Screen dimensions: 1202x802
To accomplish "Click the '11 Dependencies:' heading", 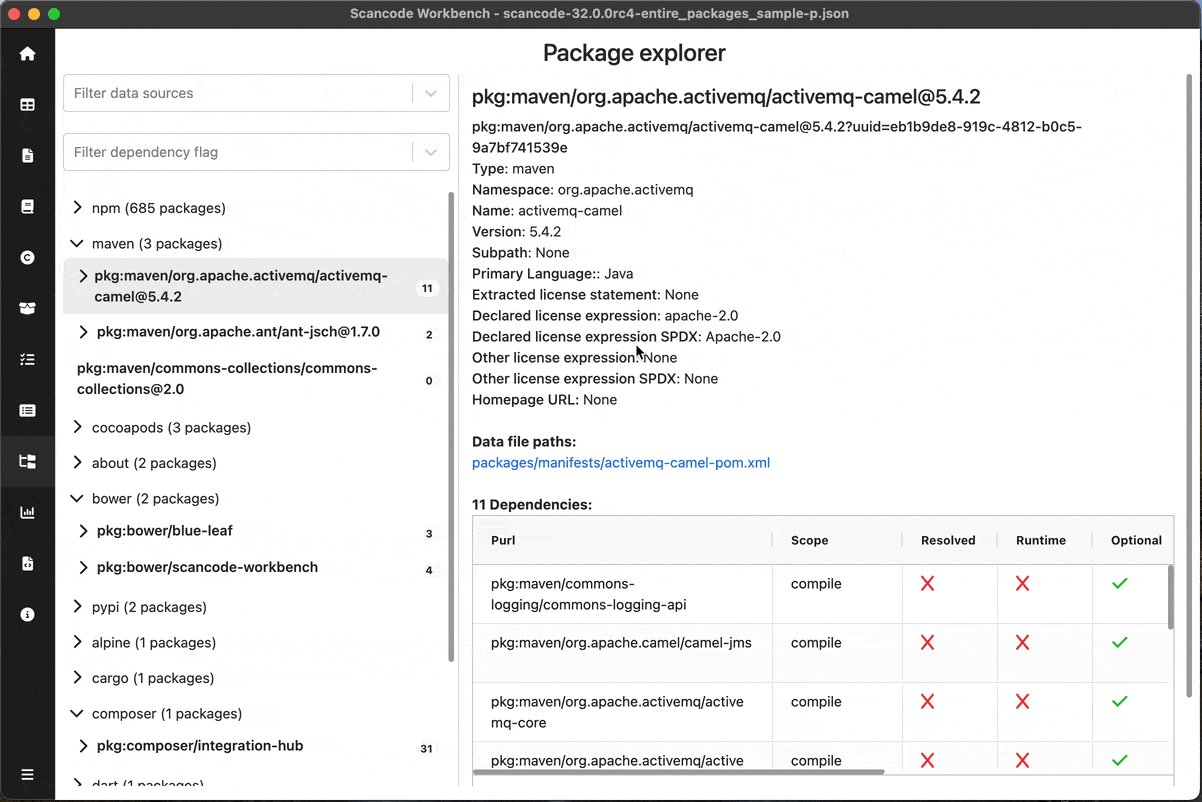I will (532, 505).
